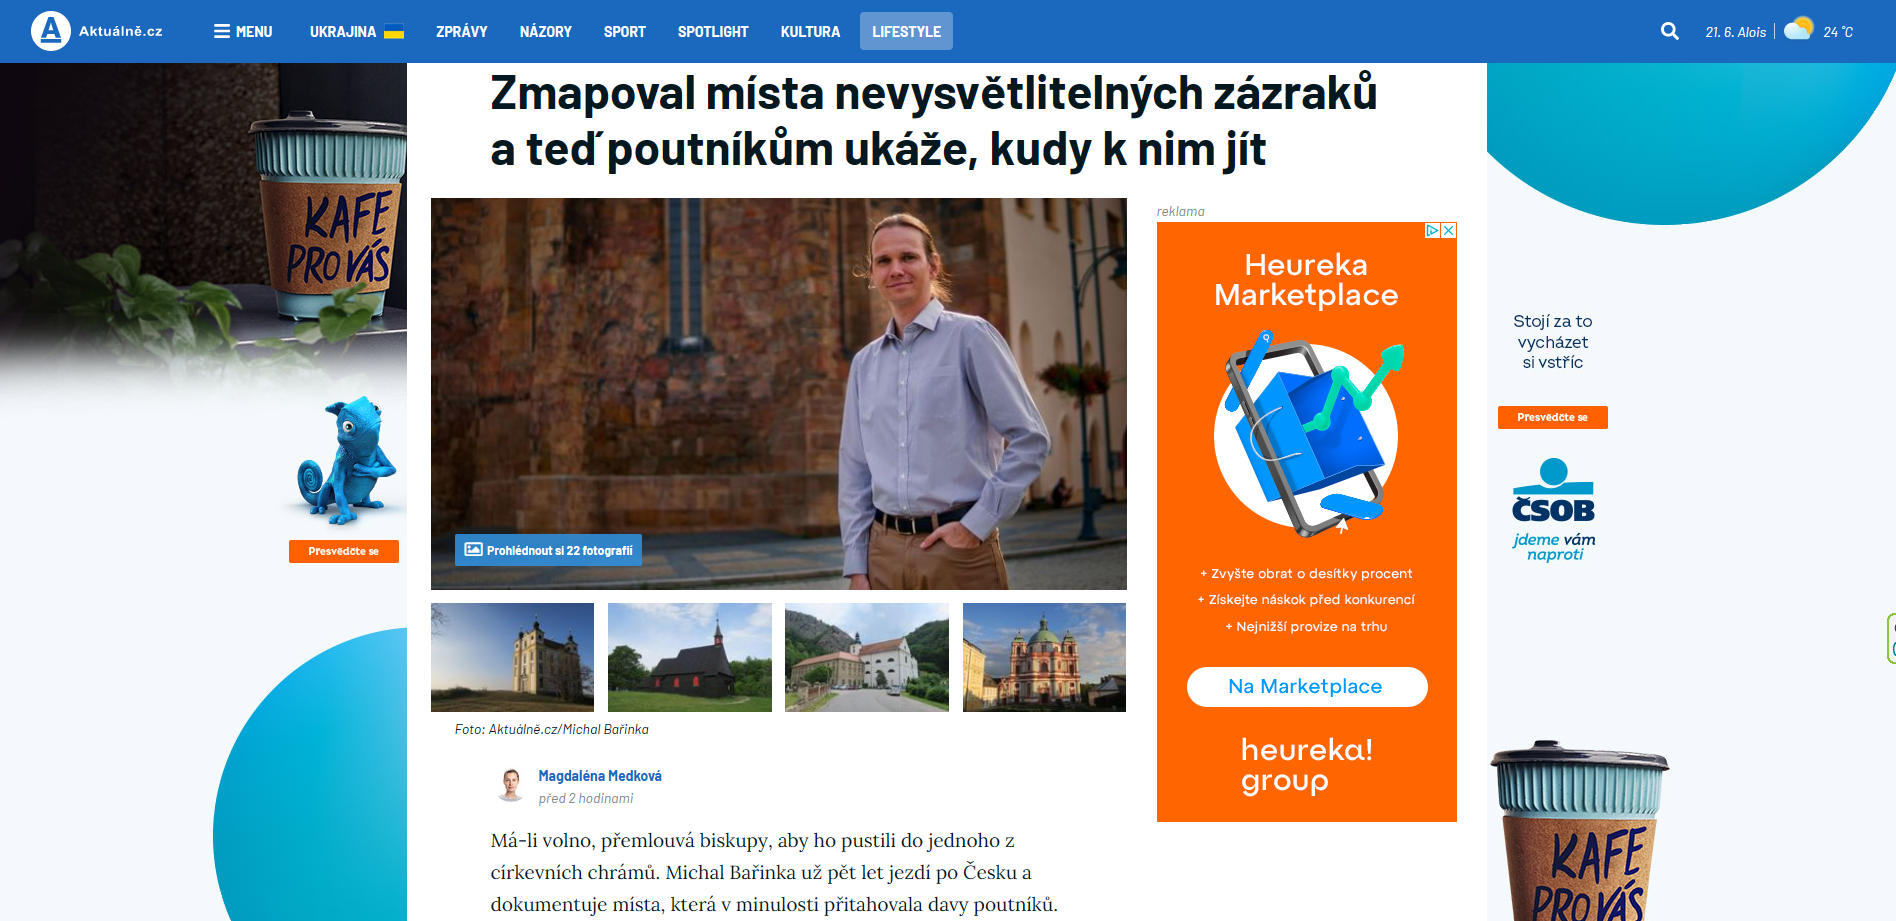Close the Heureka ad with X

coord(1449,230)
